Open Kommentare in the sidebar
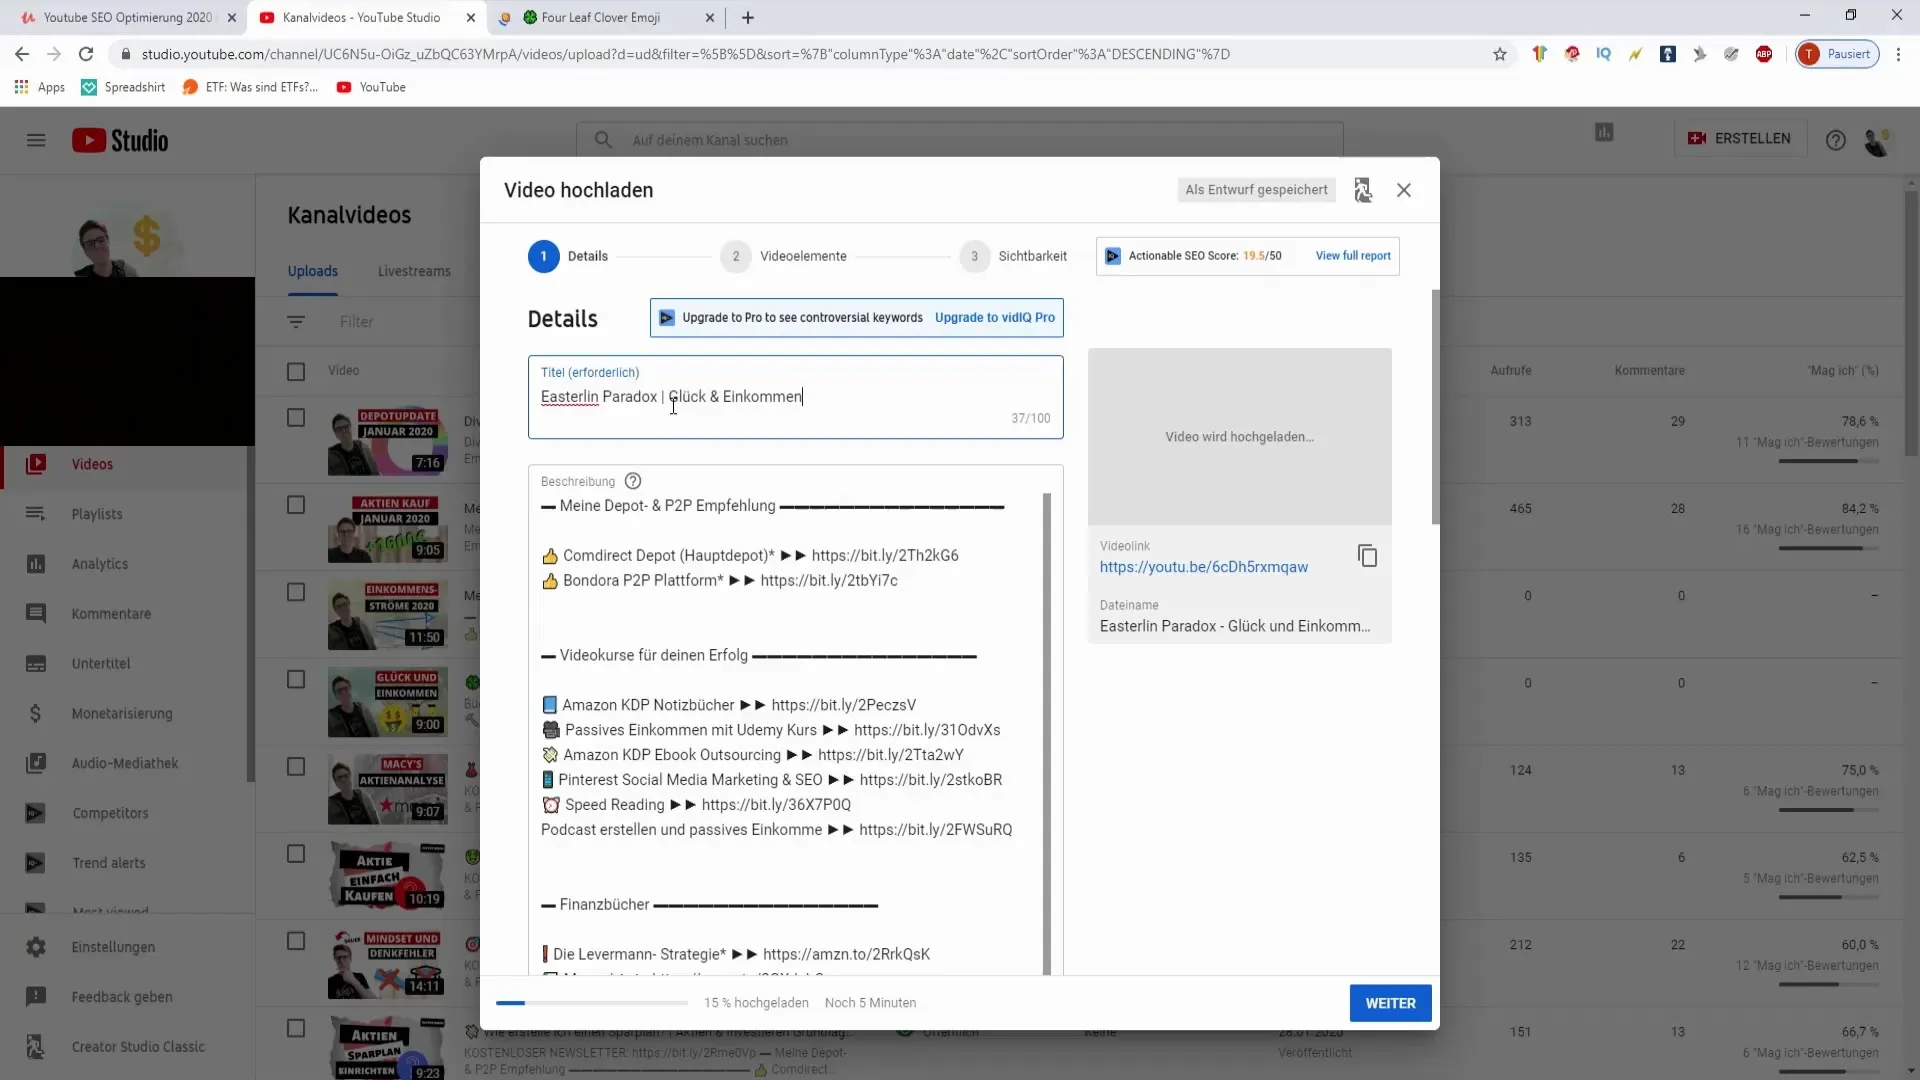The image size is (1920, 1080). pyautogui.click(x=111, y=614)
